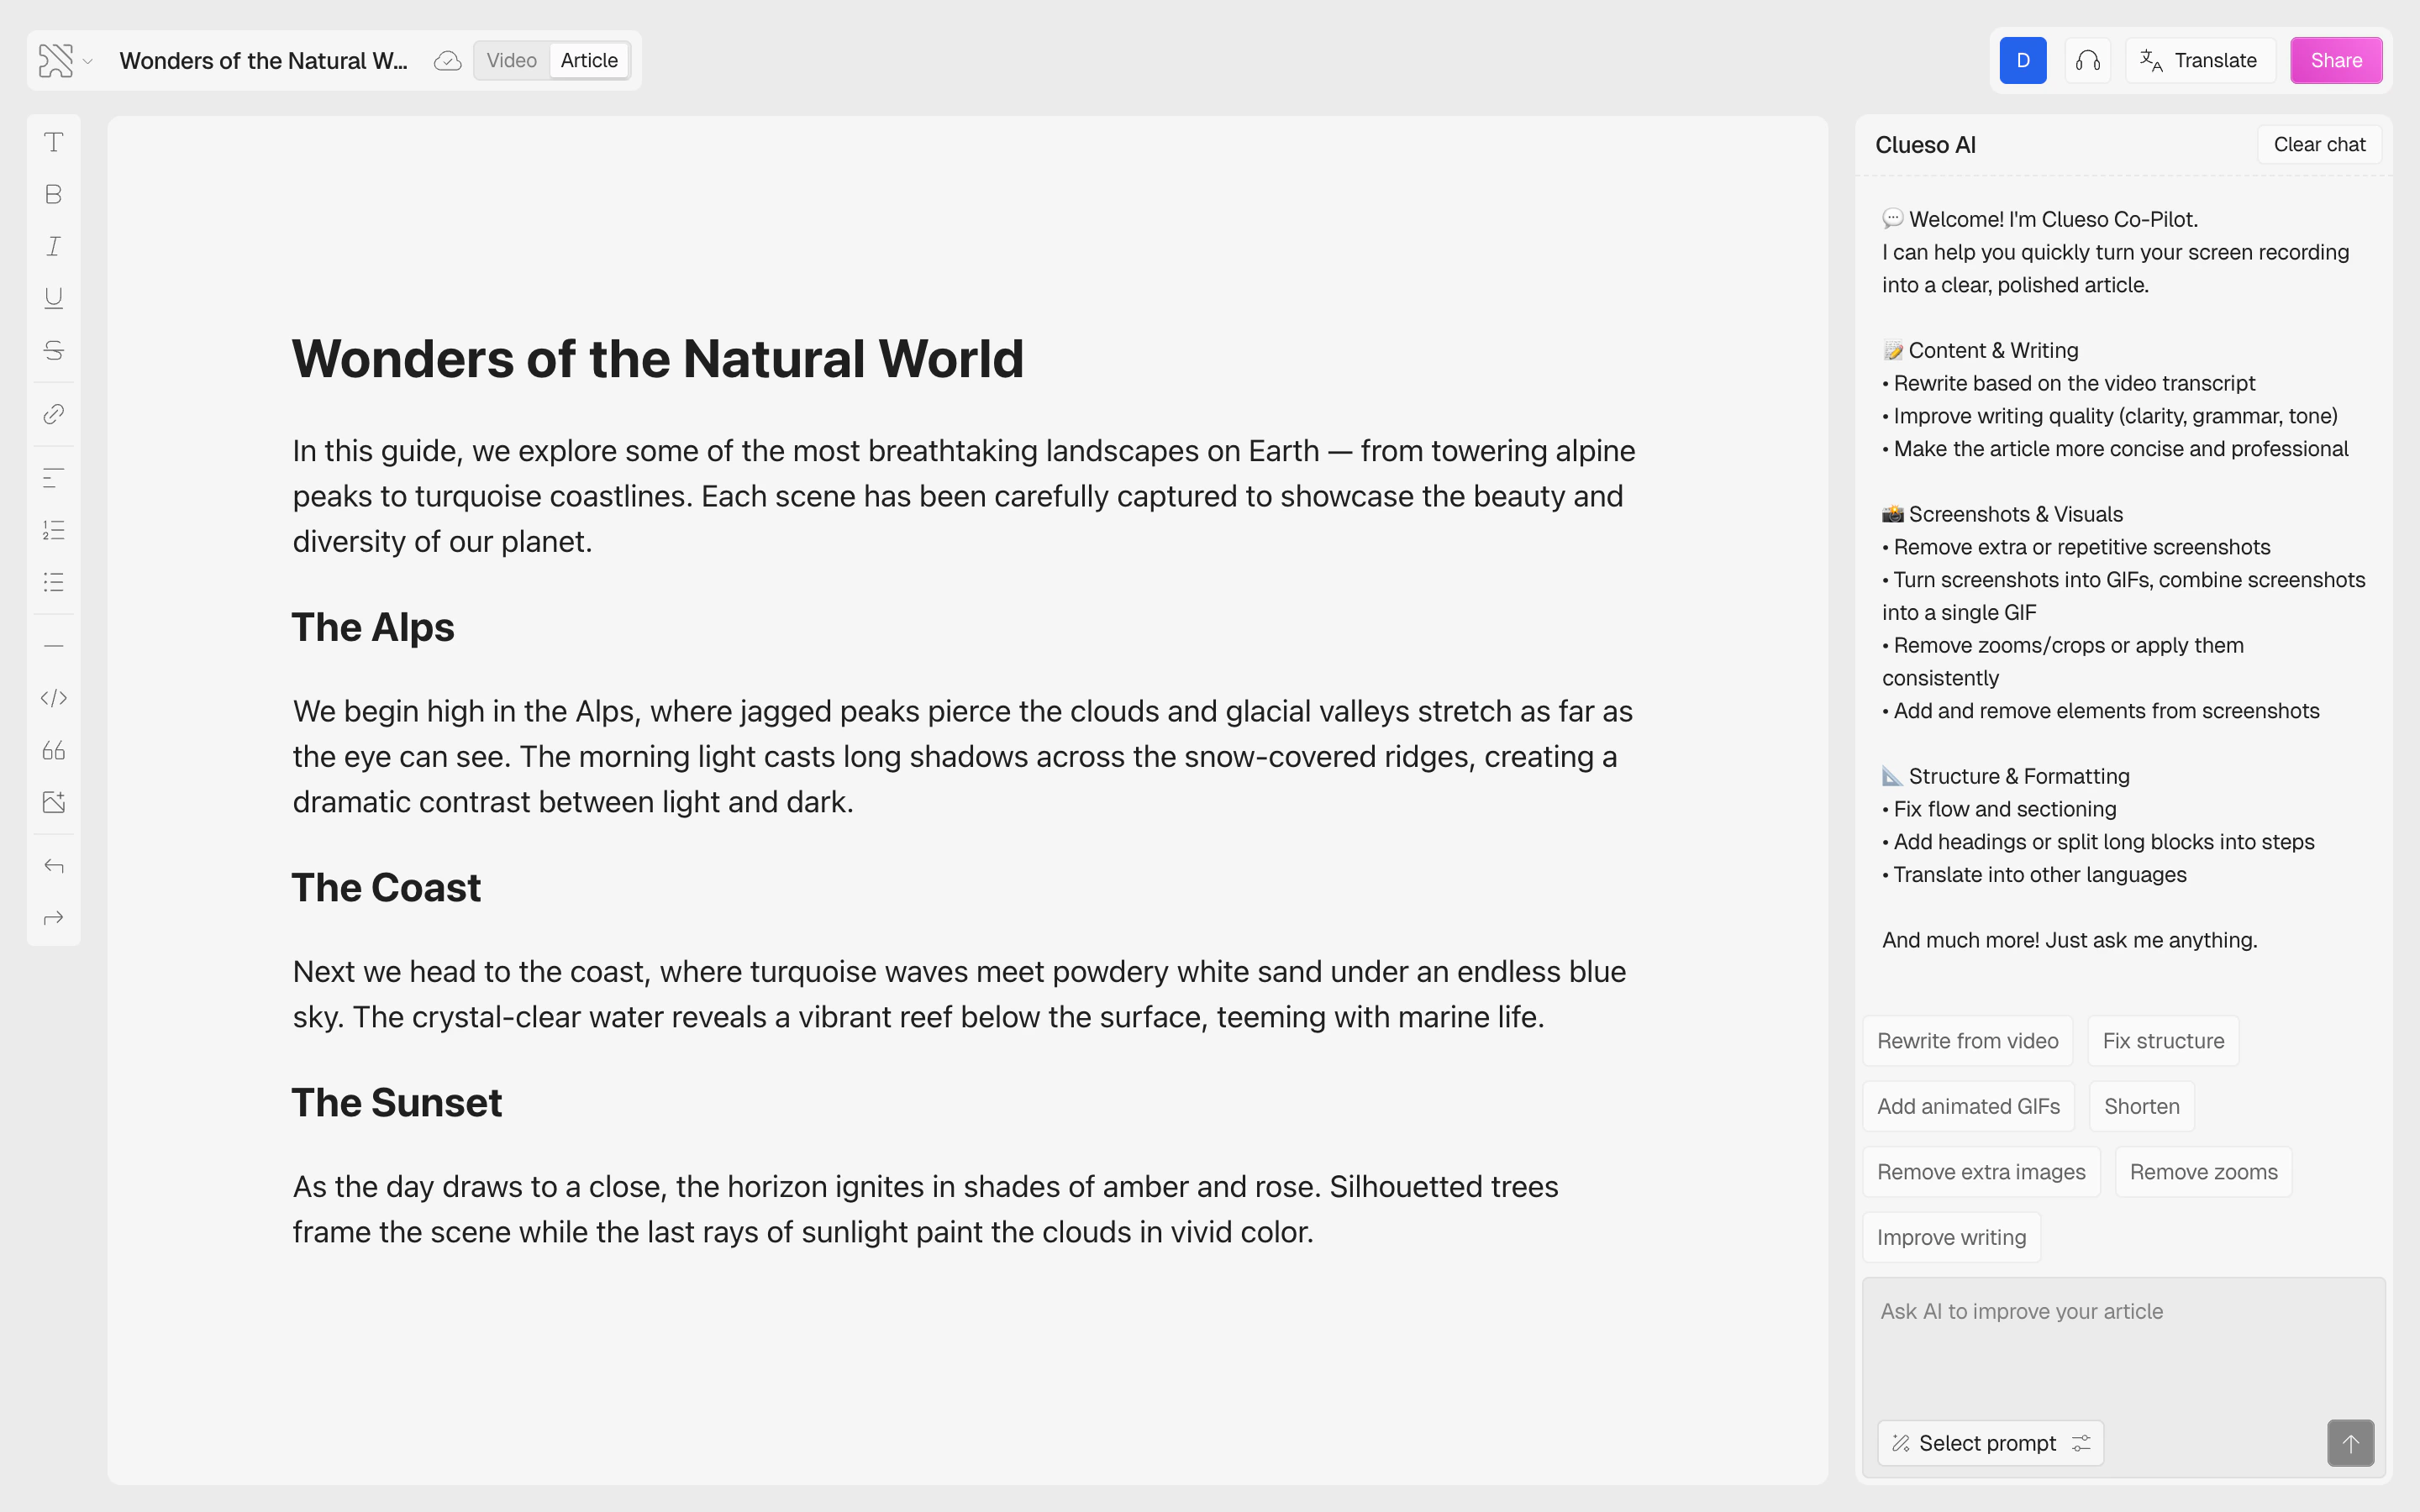
Task: Choose the Rewrite from video suggestion
Action: point(1967,1041)
